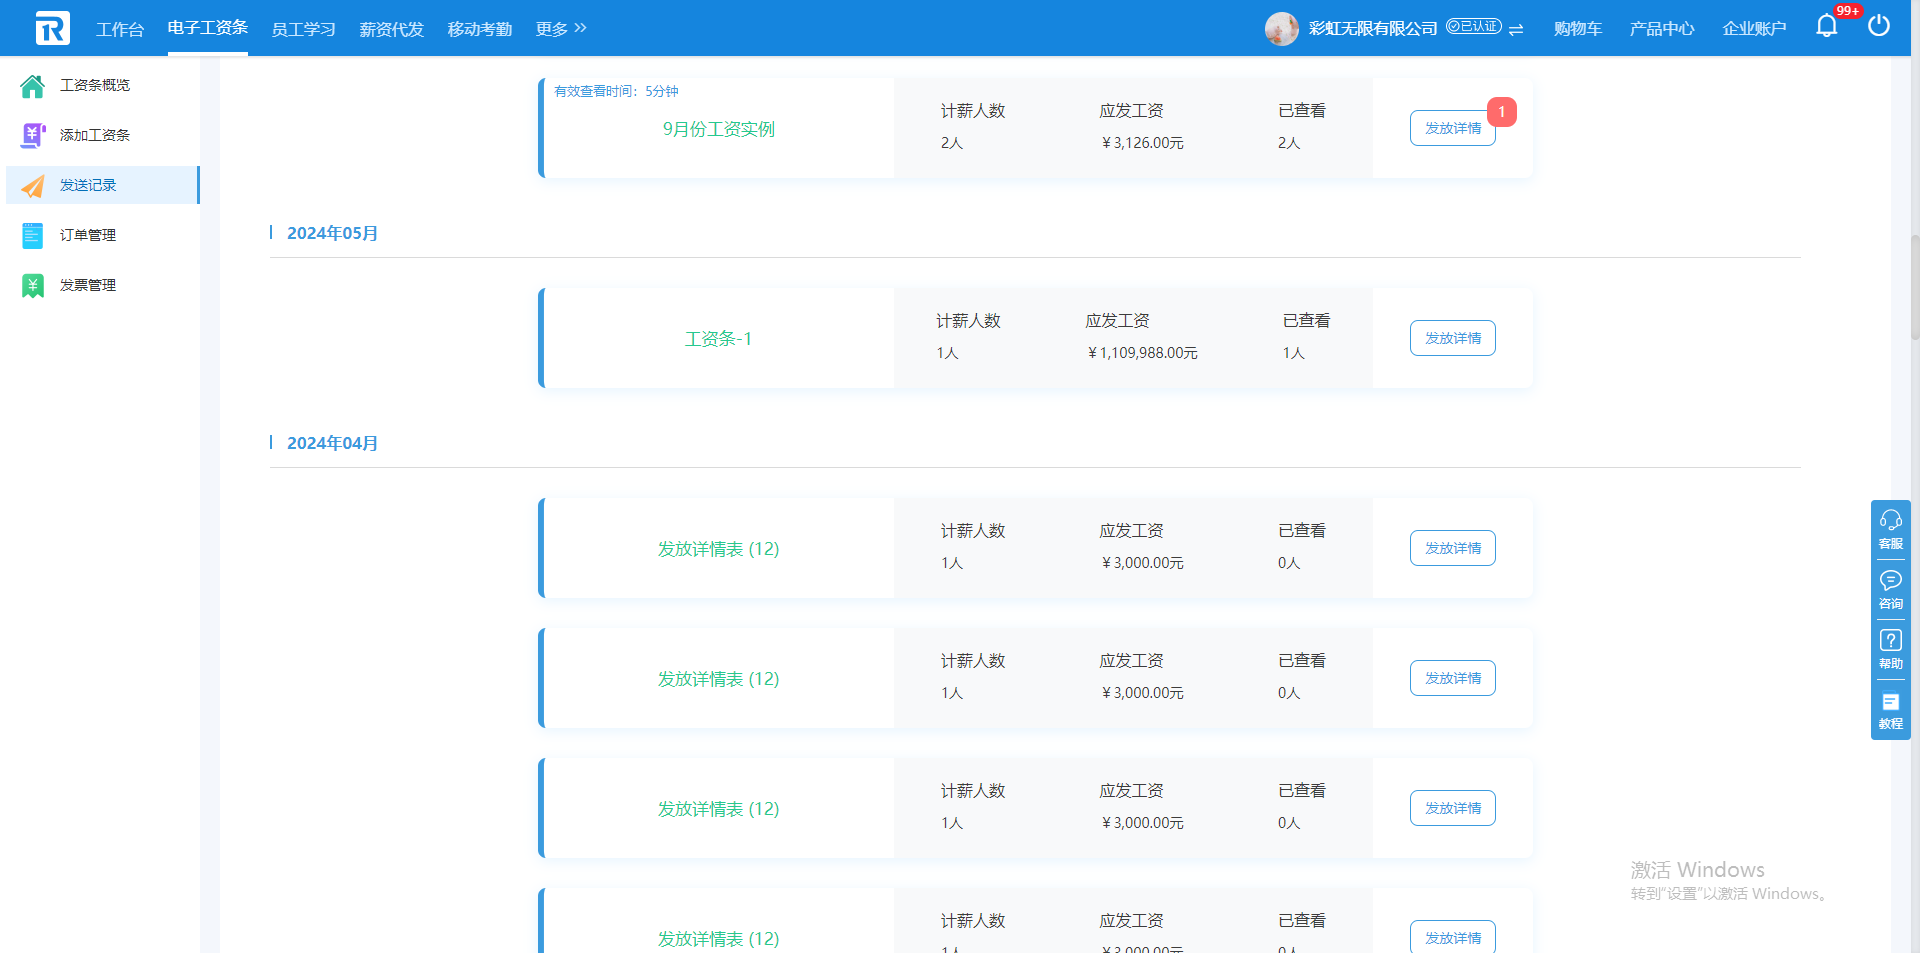Viewport: 1920px width, 953px height.
Task: Switch to the 员工学习 tab
Action: click(x=303, y=29)
